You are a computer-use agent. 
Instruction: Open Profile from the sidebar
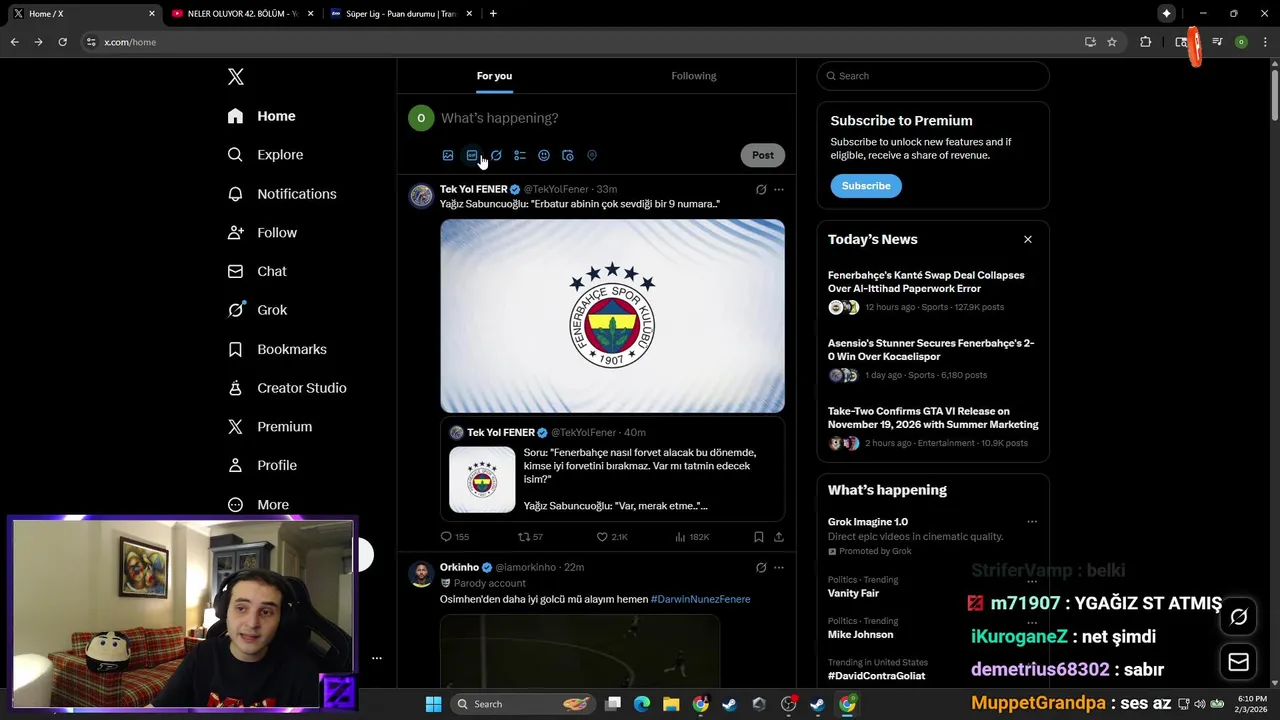pyautogui.click(x=262, y=465)
